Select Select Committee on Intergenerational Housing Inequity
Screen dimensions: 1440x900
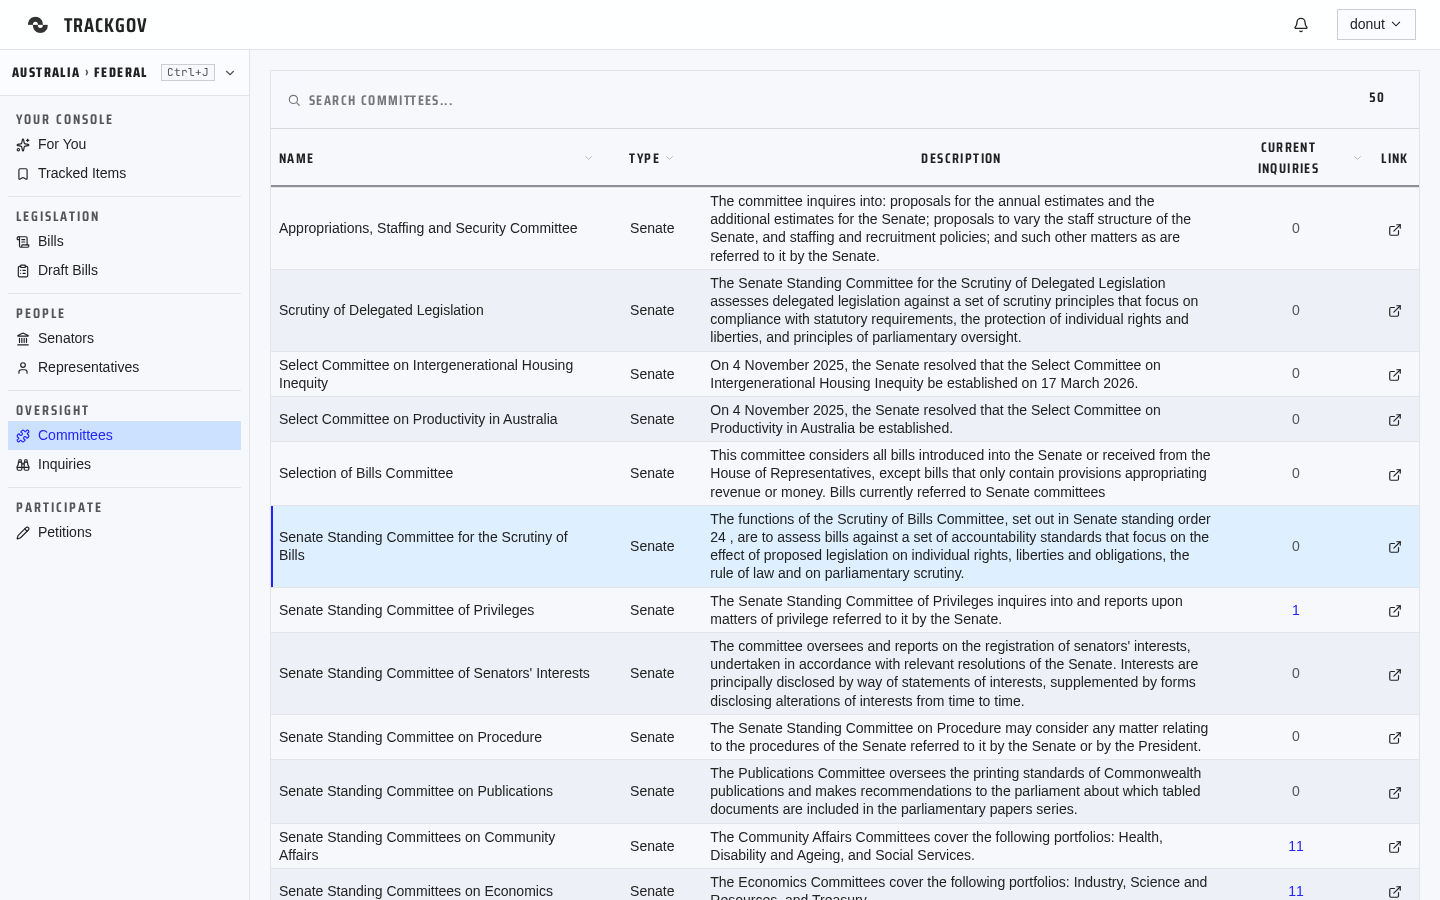[x=426, y=374]
